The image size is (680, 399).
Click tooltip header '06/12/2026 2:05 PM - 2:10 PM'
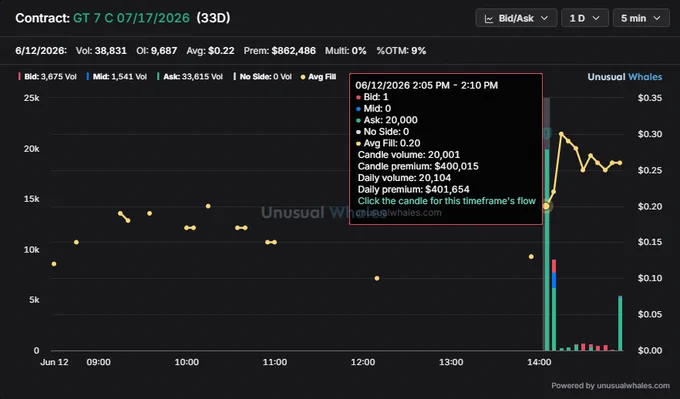[426, 85]
